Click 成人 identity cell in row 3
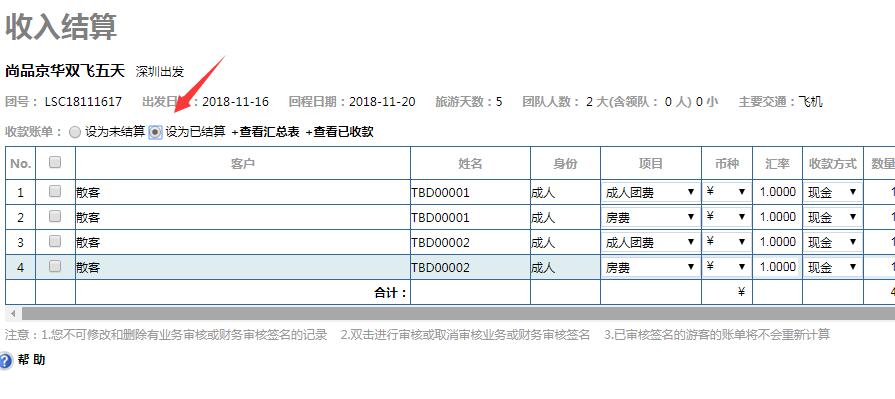Viewport: 895px width, 399px height. click(x=565, y=243)
